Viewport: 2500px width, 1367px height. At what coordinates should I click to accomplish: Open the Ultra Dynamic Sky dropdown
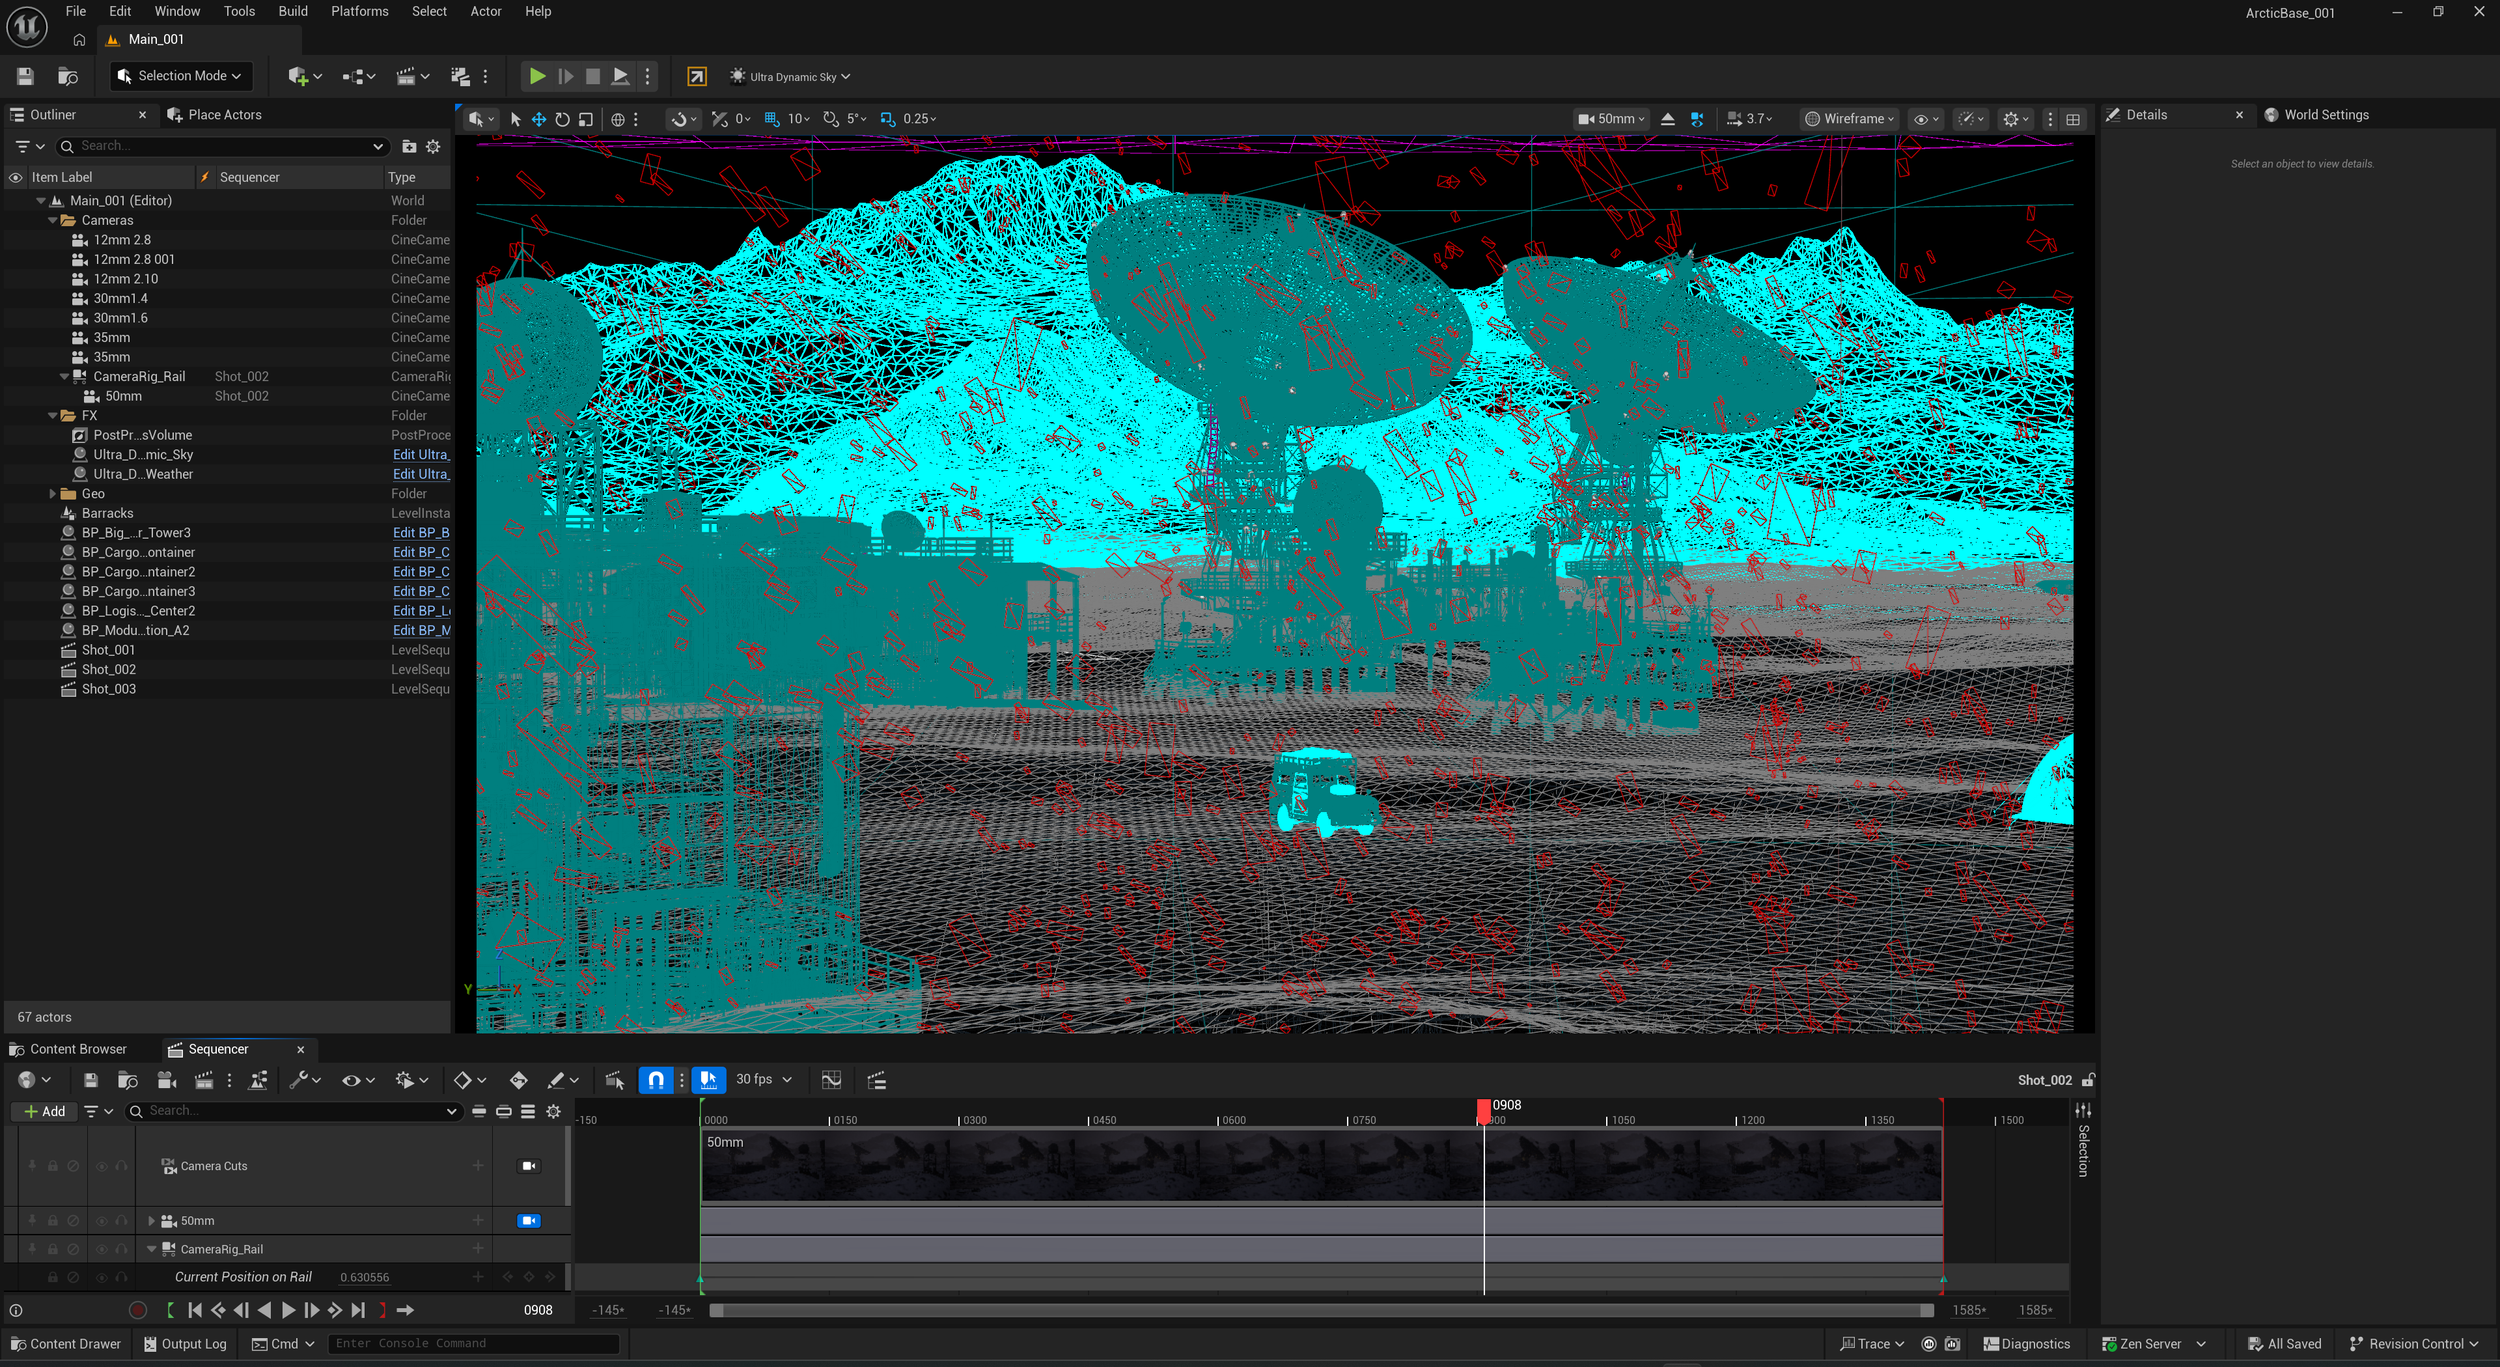click(791, 76)
